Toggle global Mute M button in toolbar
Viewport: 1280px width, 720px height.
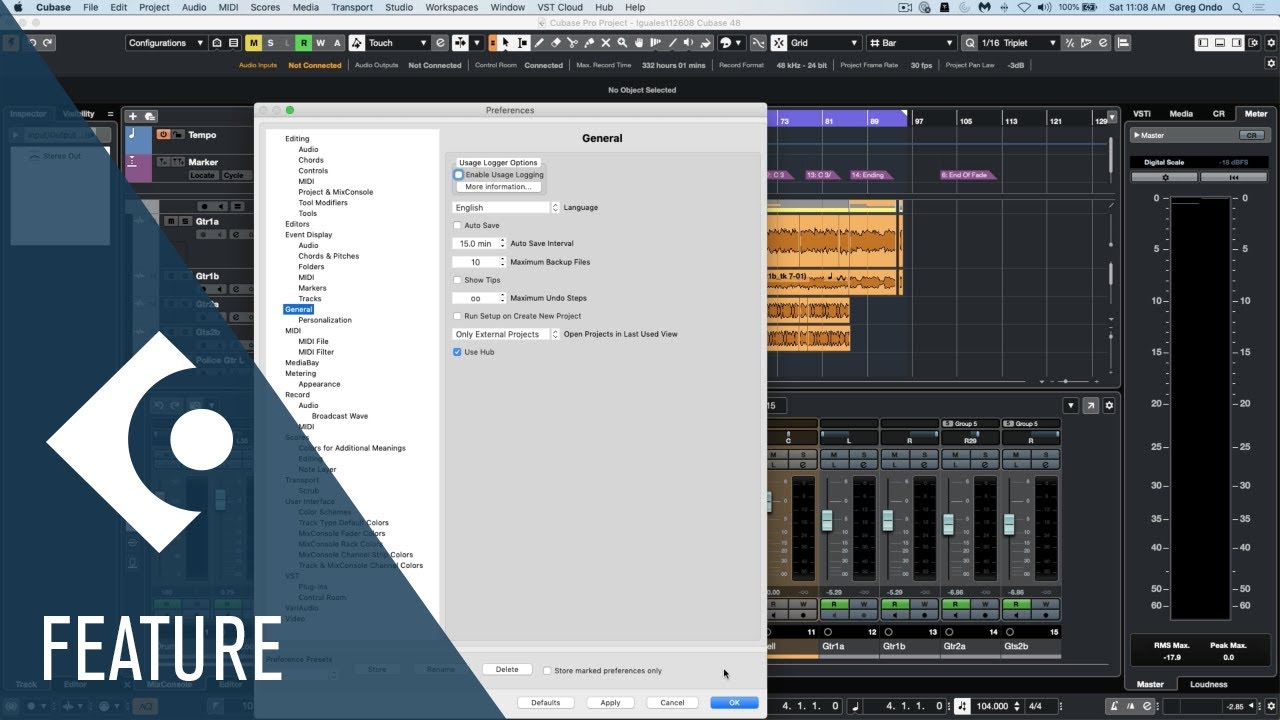(253, 43)
